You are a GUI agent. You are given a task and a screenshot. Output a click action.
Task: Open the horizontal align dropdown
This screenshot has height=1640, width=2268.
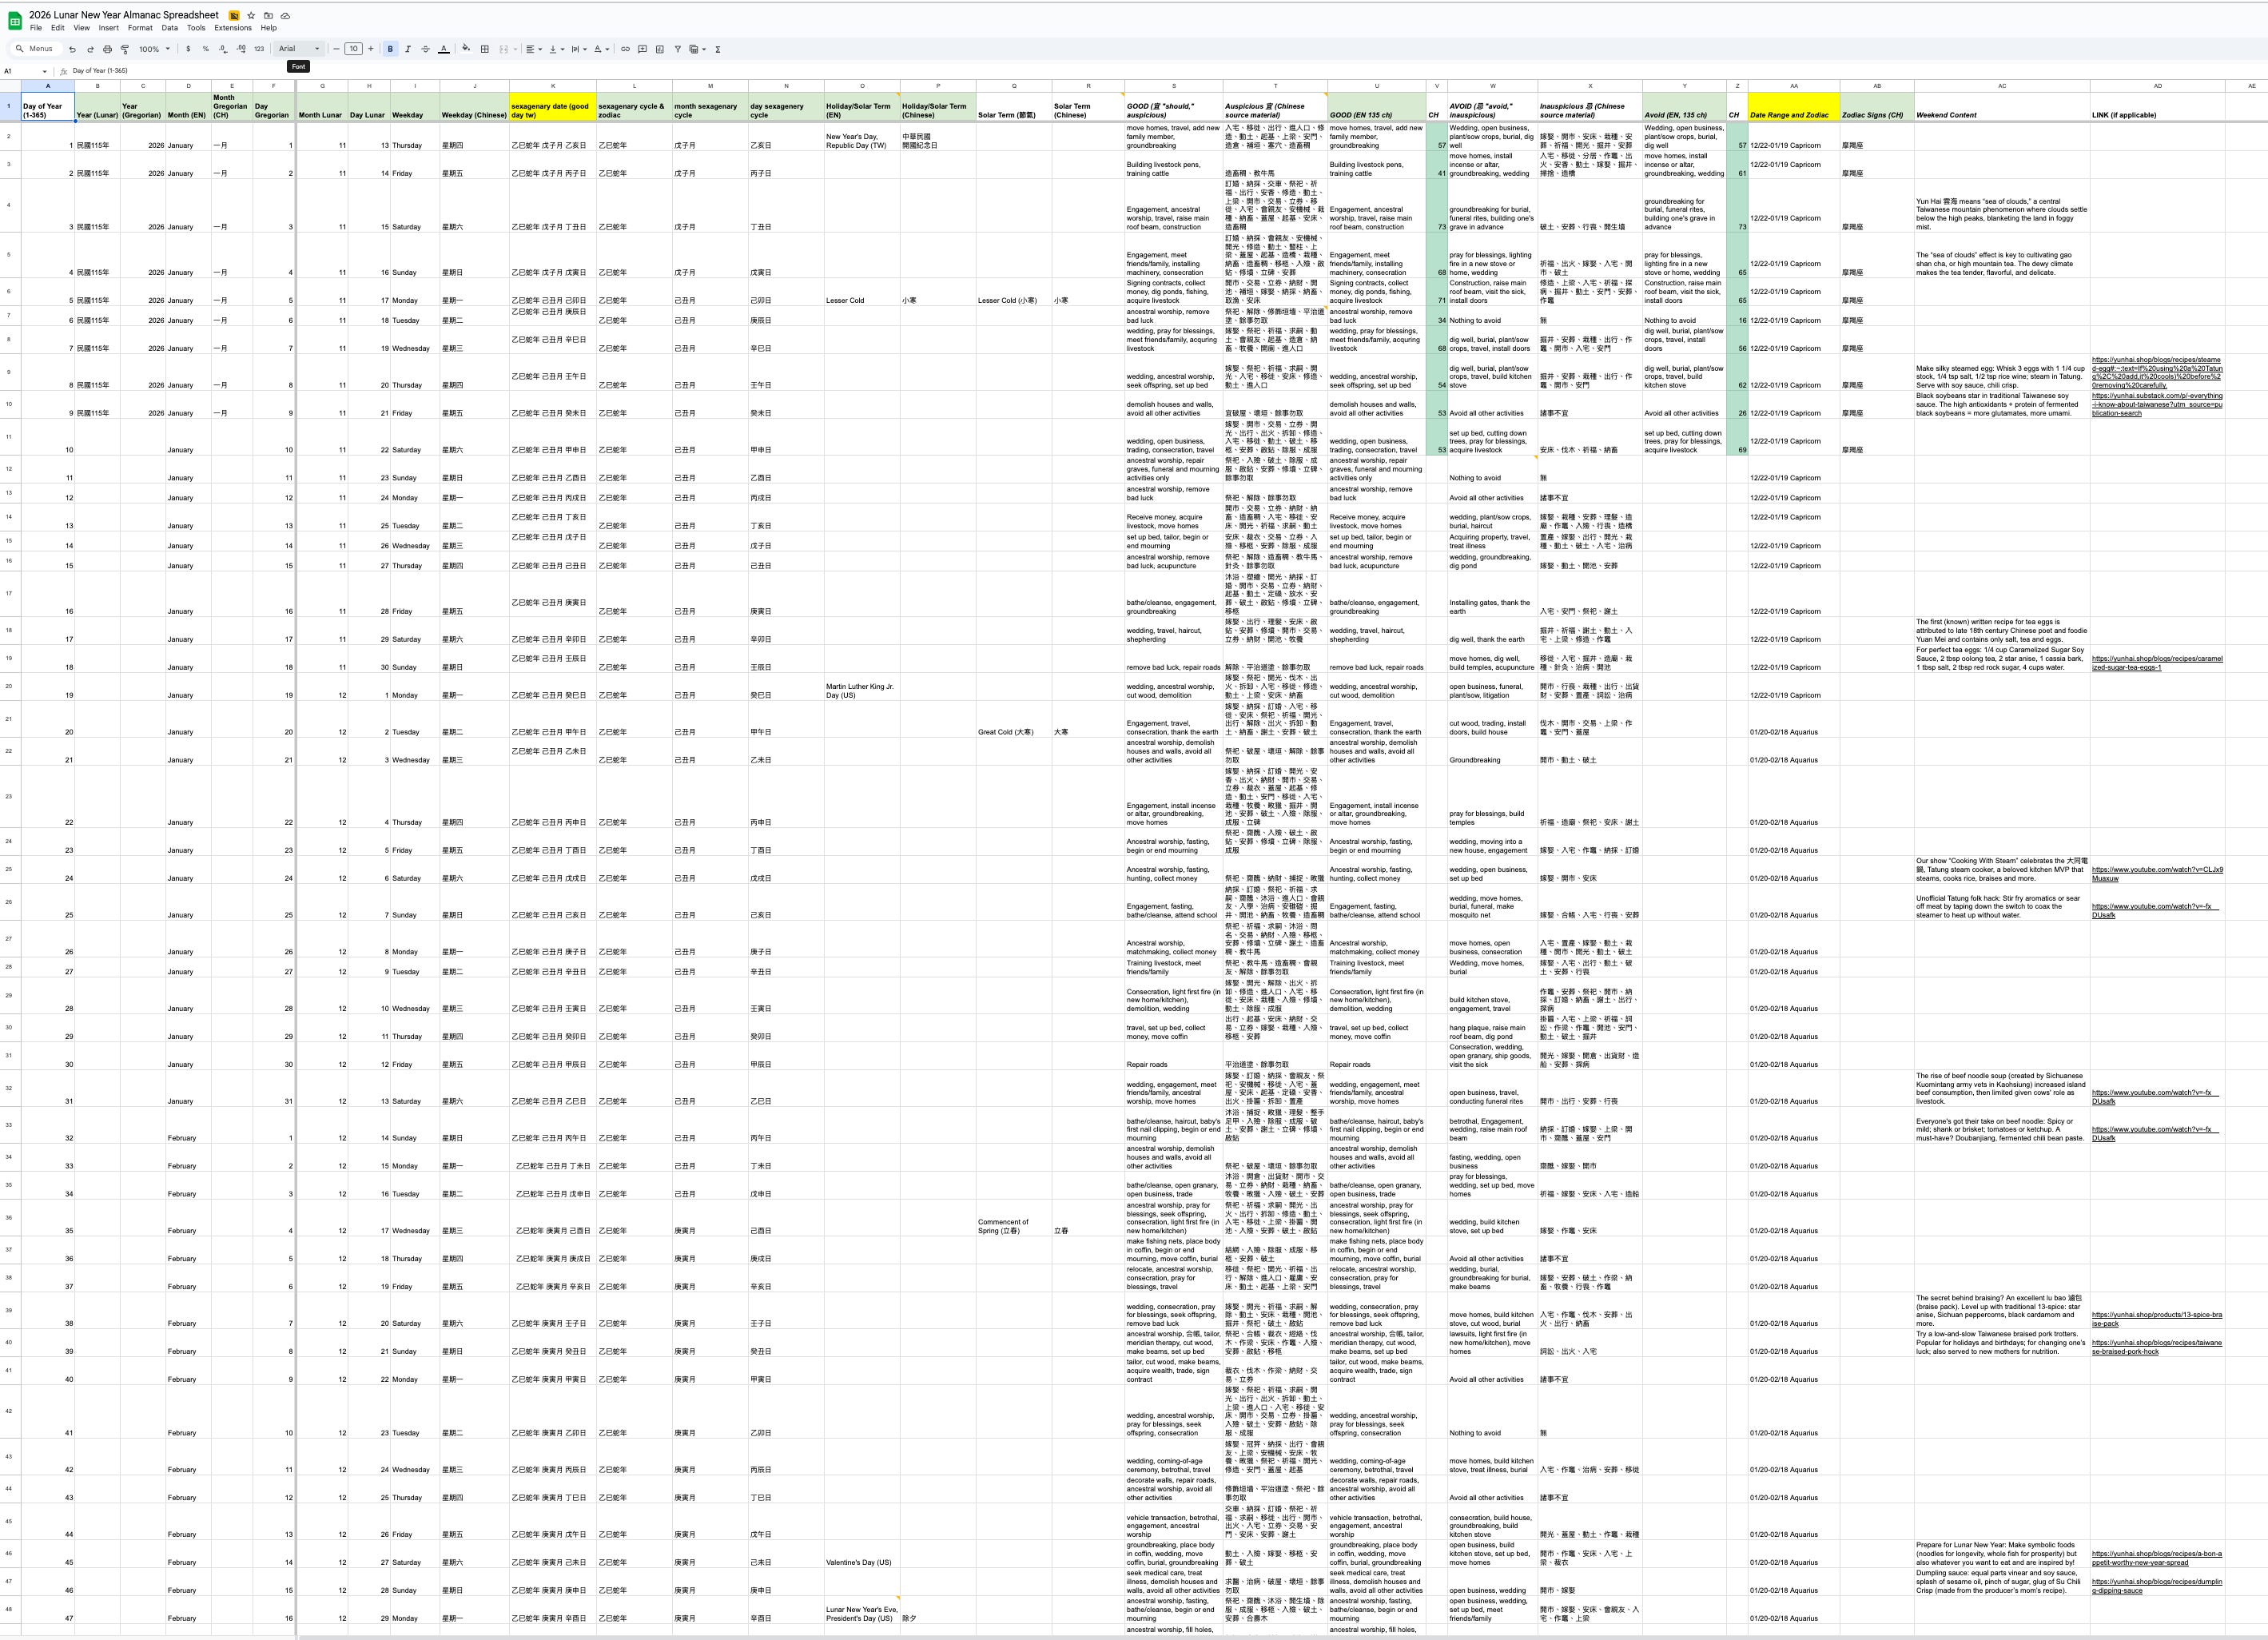pos(533,49)
